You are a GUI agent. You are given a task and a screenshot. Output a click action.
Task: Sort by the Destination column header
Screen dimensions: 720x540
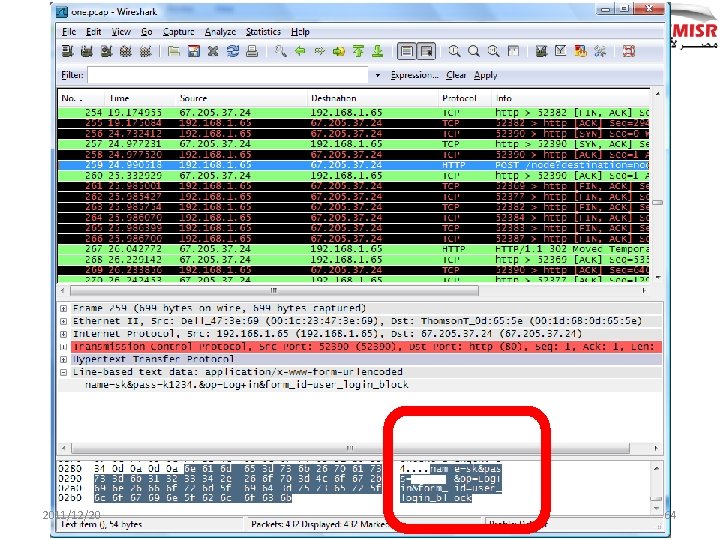tap(373, 98)
